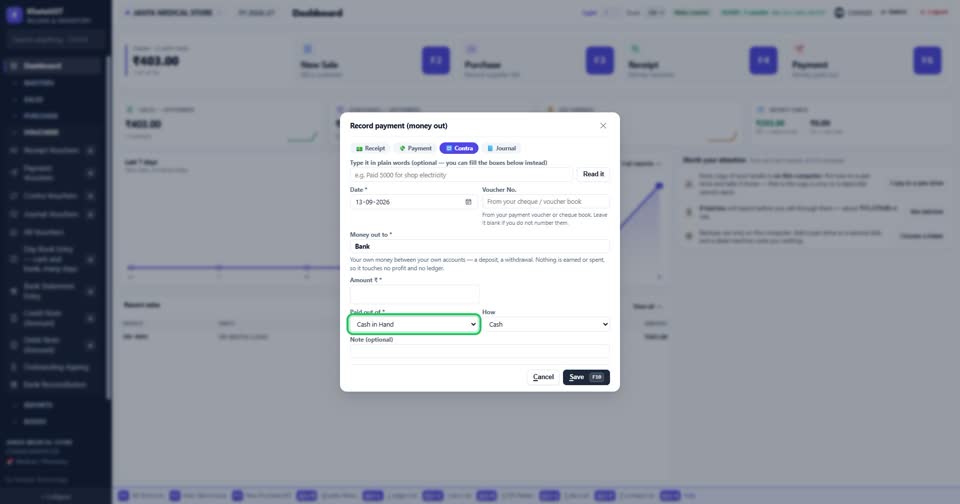Close the Record payment dialog

603,126
